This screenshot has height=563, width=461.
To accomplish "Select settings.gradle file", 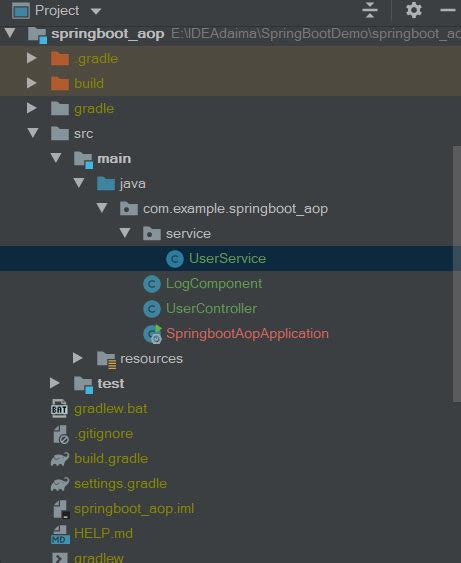I will pyautogui.click(x=120, y=484).
